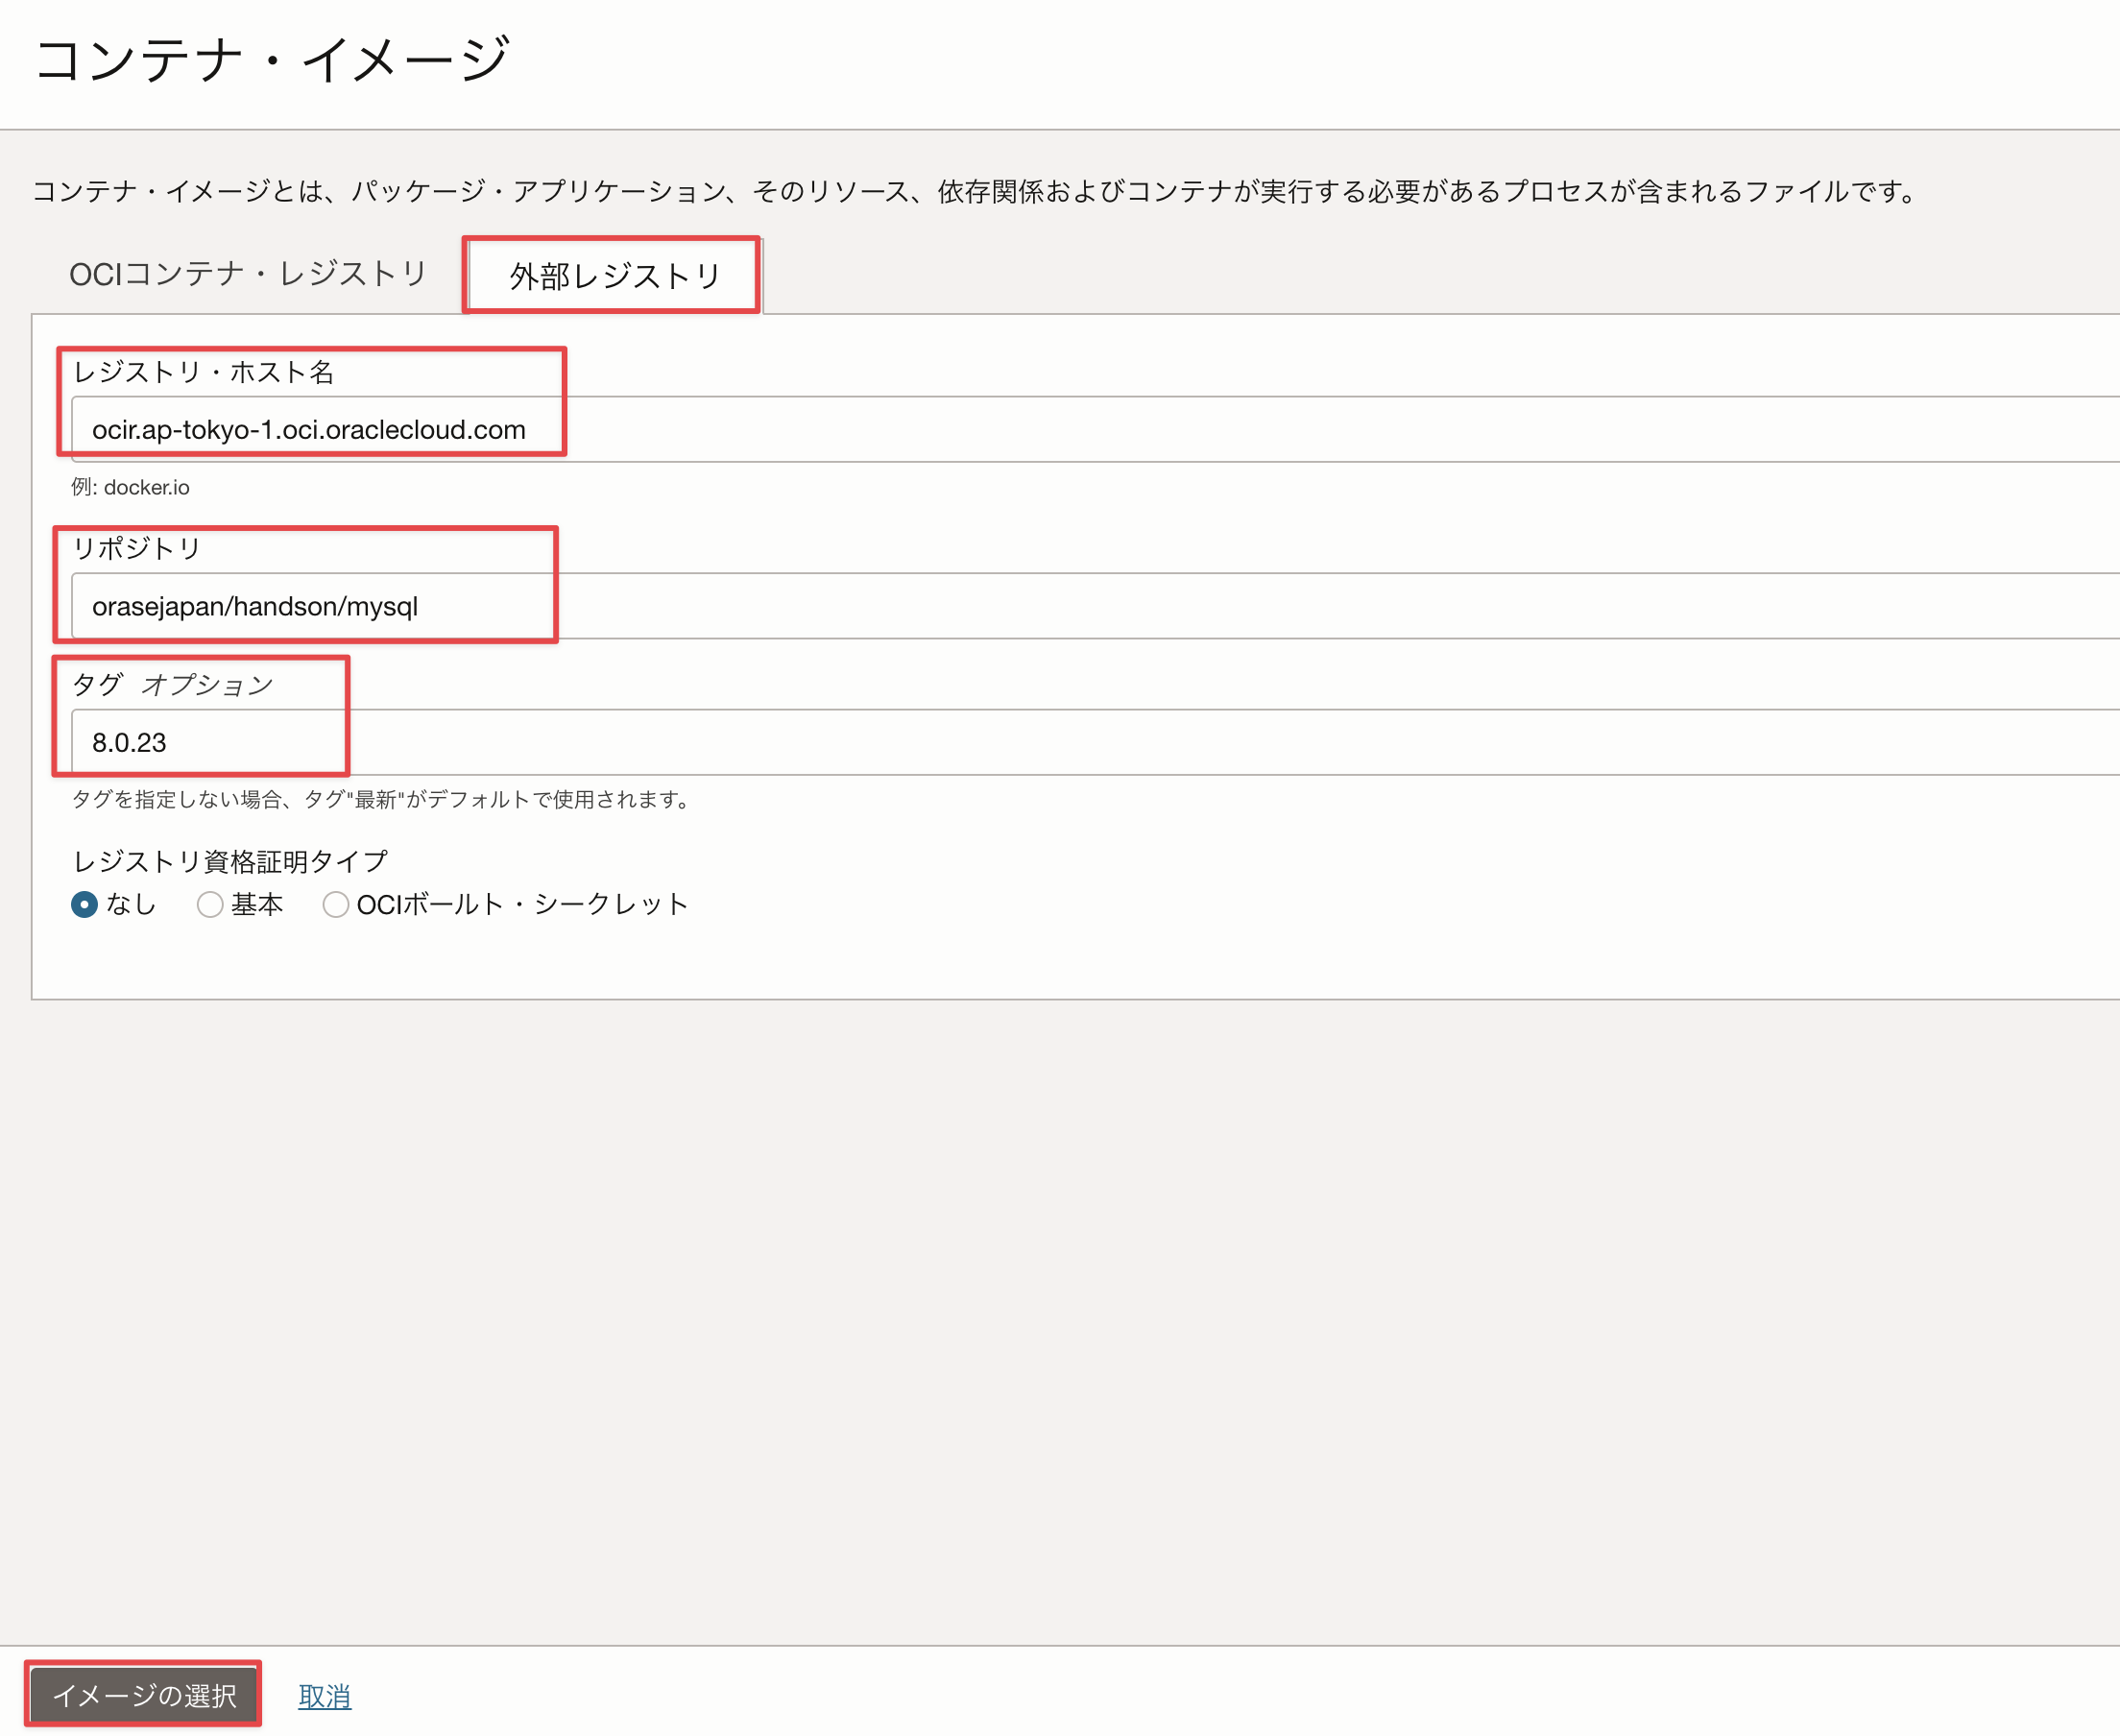Click the OCIボールト・シークレット label text

[522, 905]
